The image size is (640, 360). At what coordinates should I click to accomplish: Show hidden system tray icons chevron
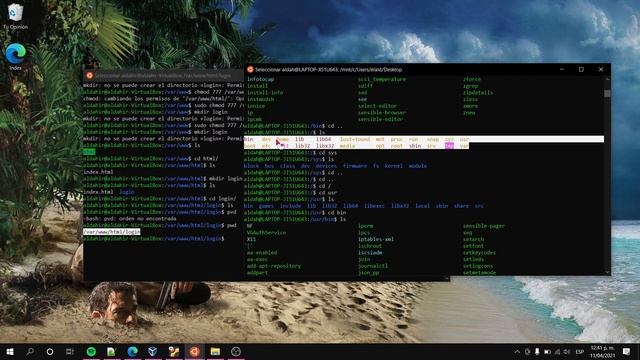(517, 352)
